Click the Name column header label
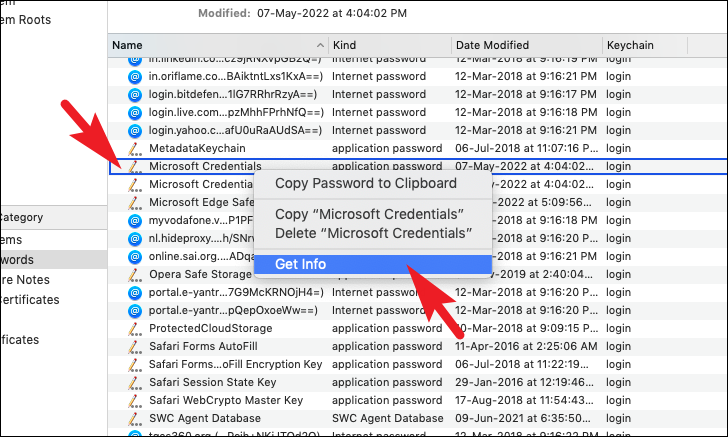 (127, 45)
